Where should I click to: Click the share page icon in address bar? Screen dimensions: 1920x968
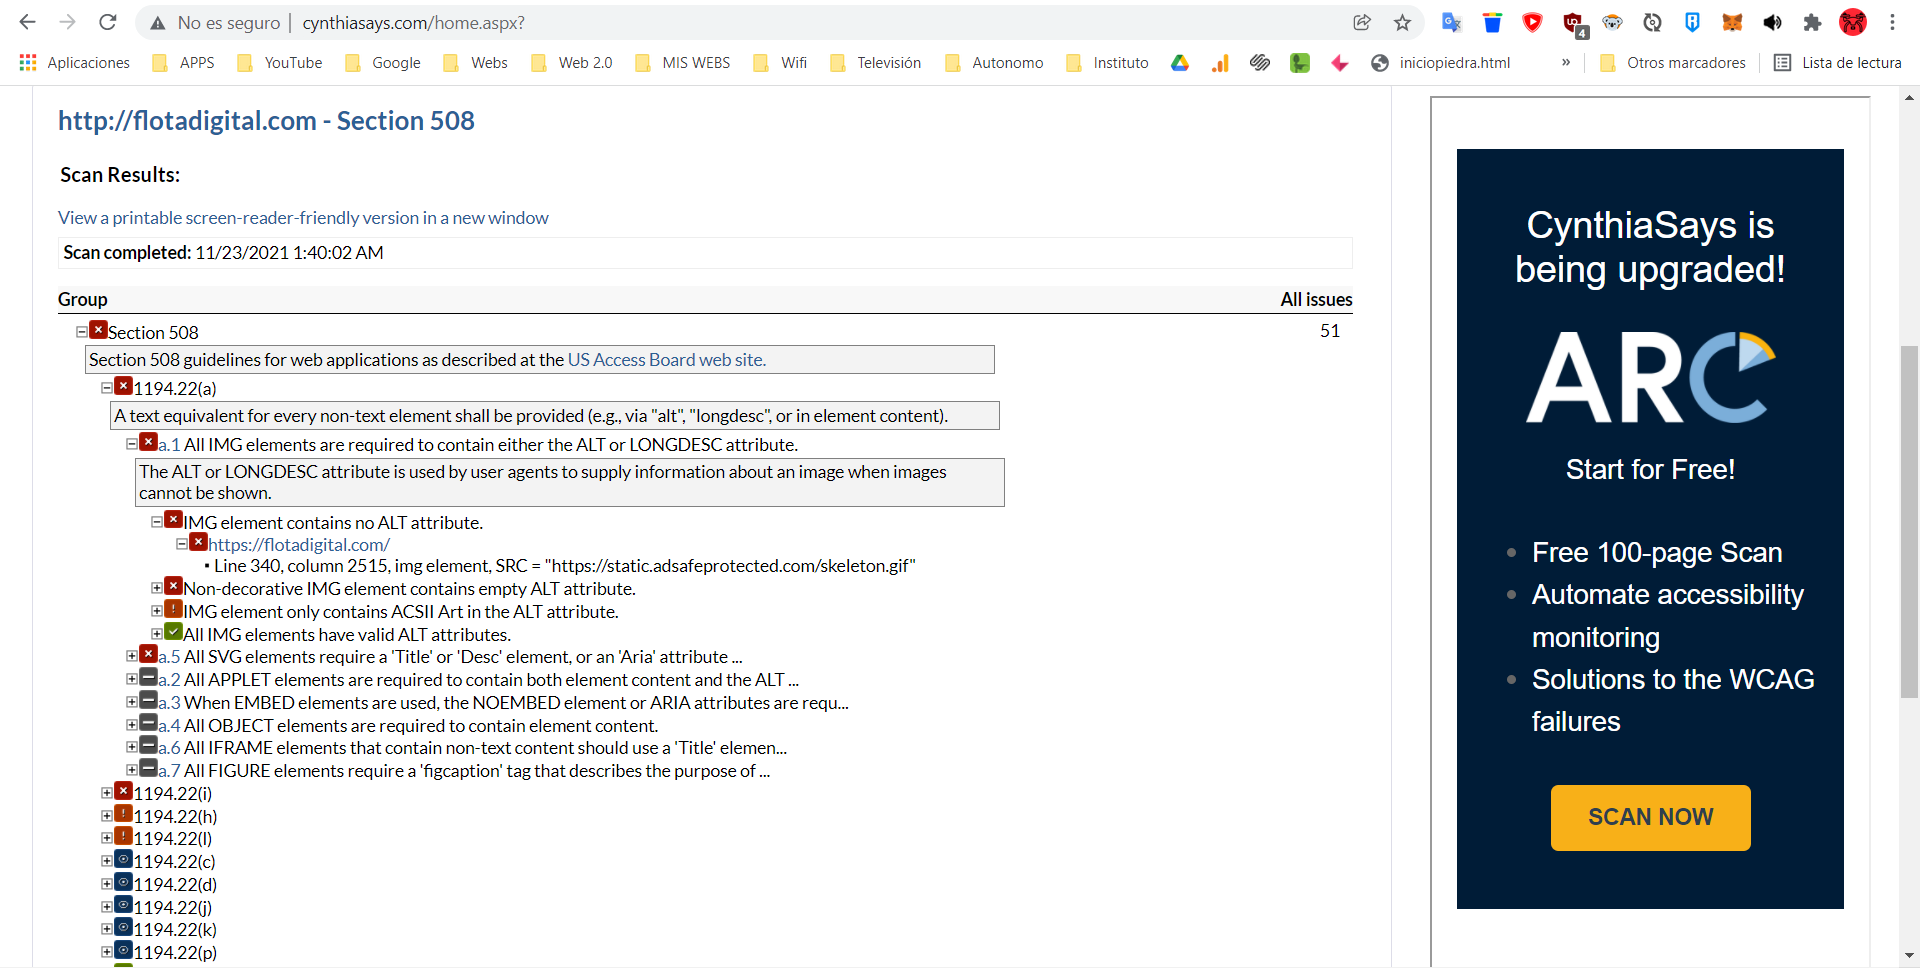1361,22
